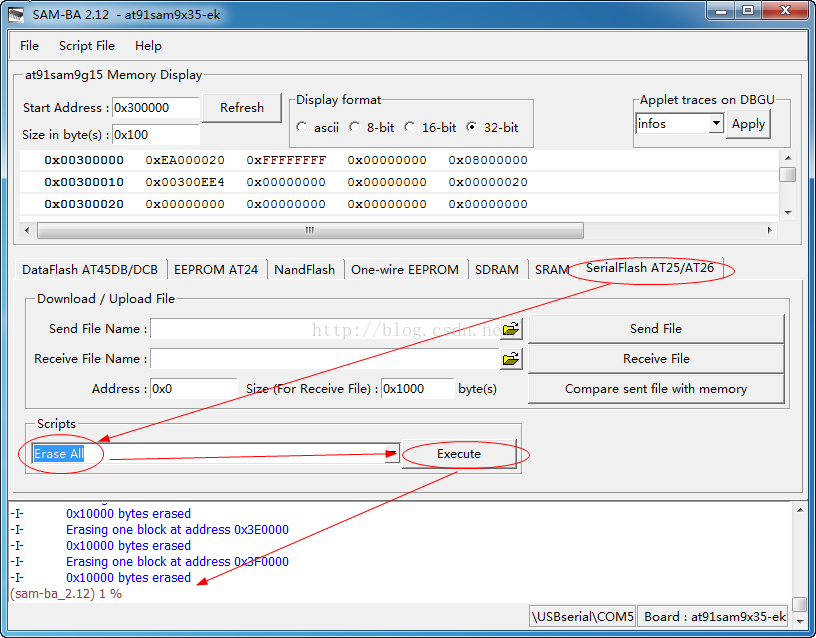This screenshot has height=638, width=816.
Task: Click the \USBserial\COM5 status entry
Action: (582, 617)
